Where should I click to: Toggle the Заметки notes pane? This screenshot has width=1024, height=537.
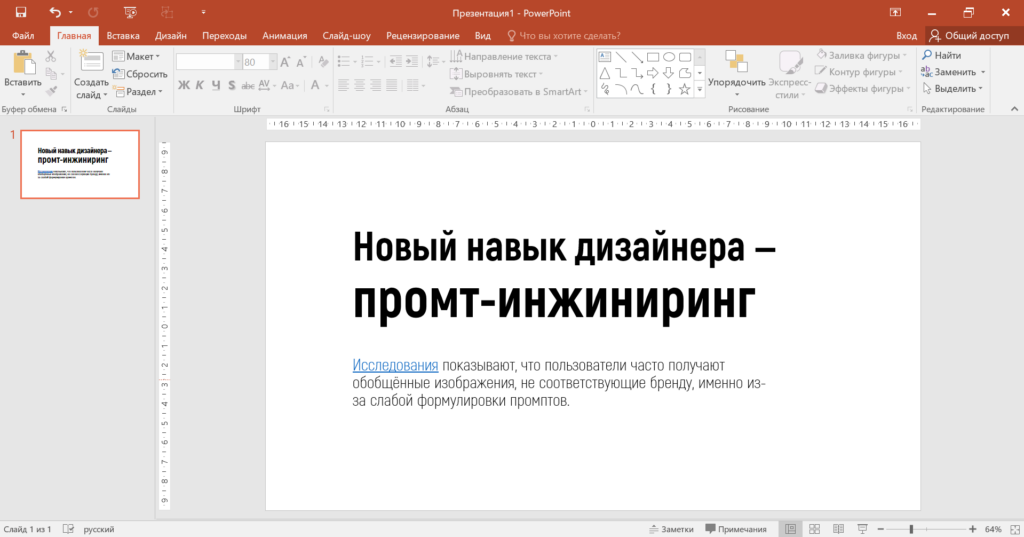pos(671,529)
